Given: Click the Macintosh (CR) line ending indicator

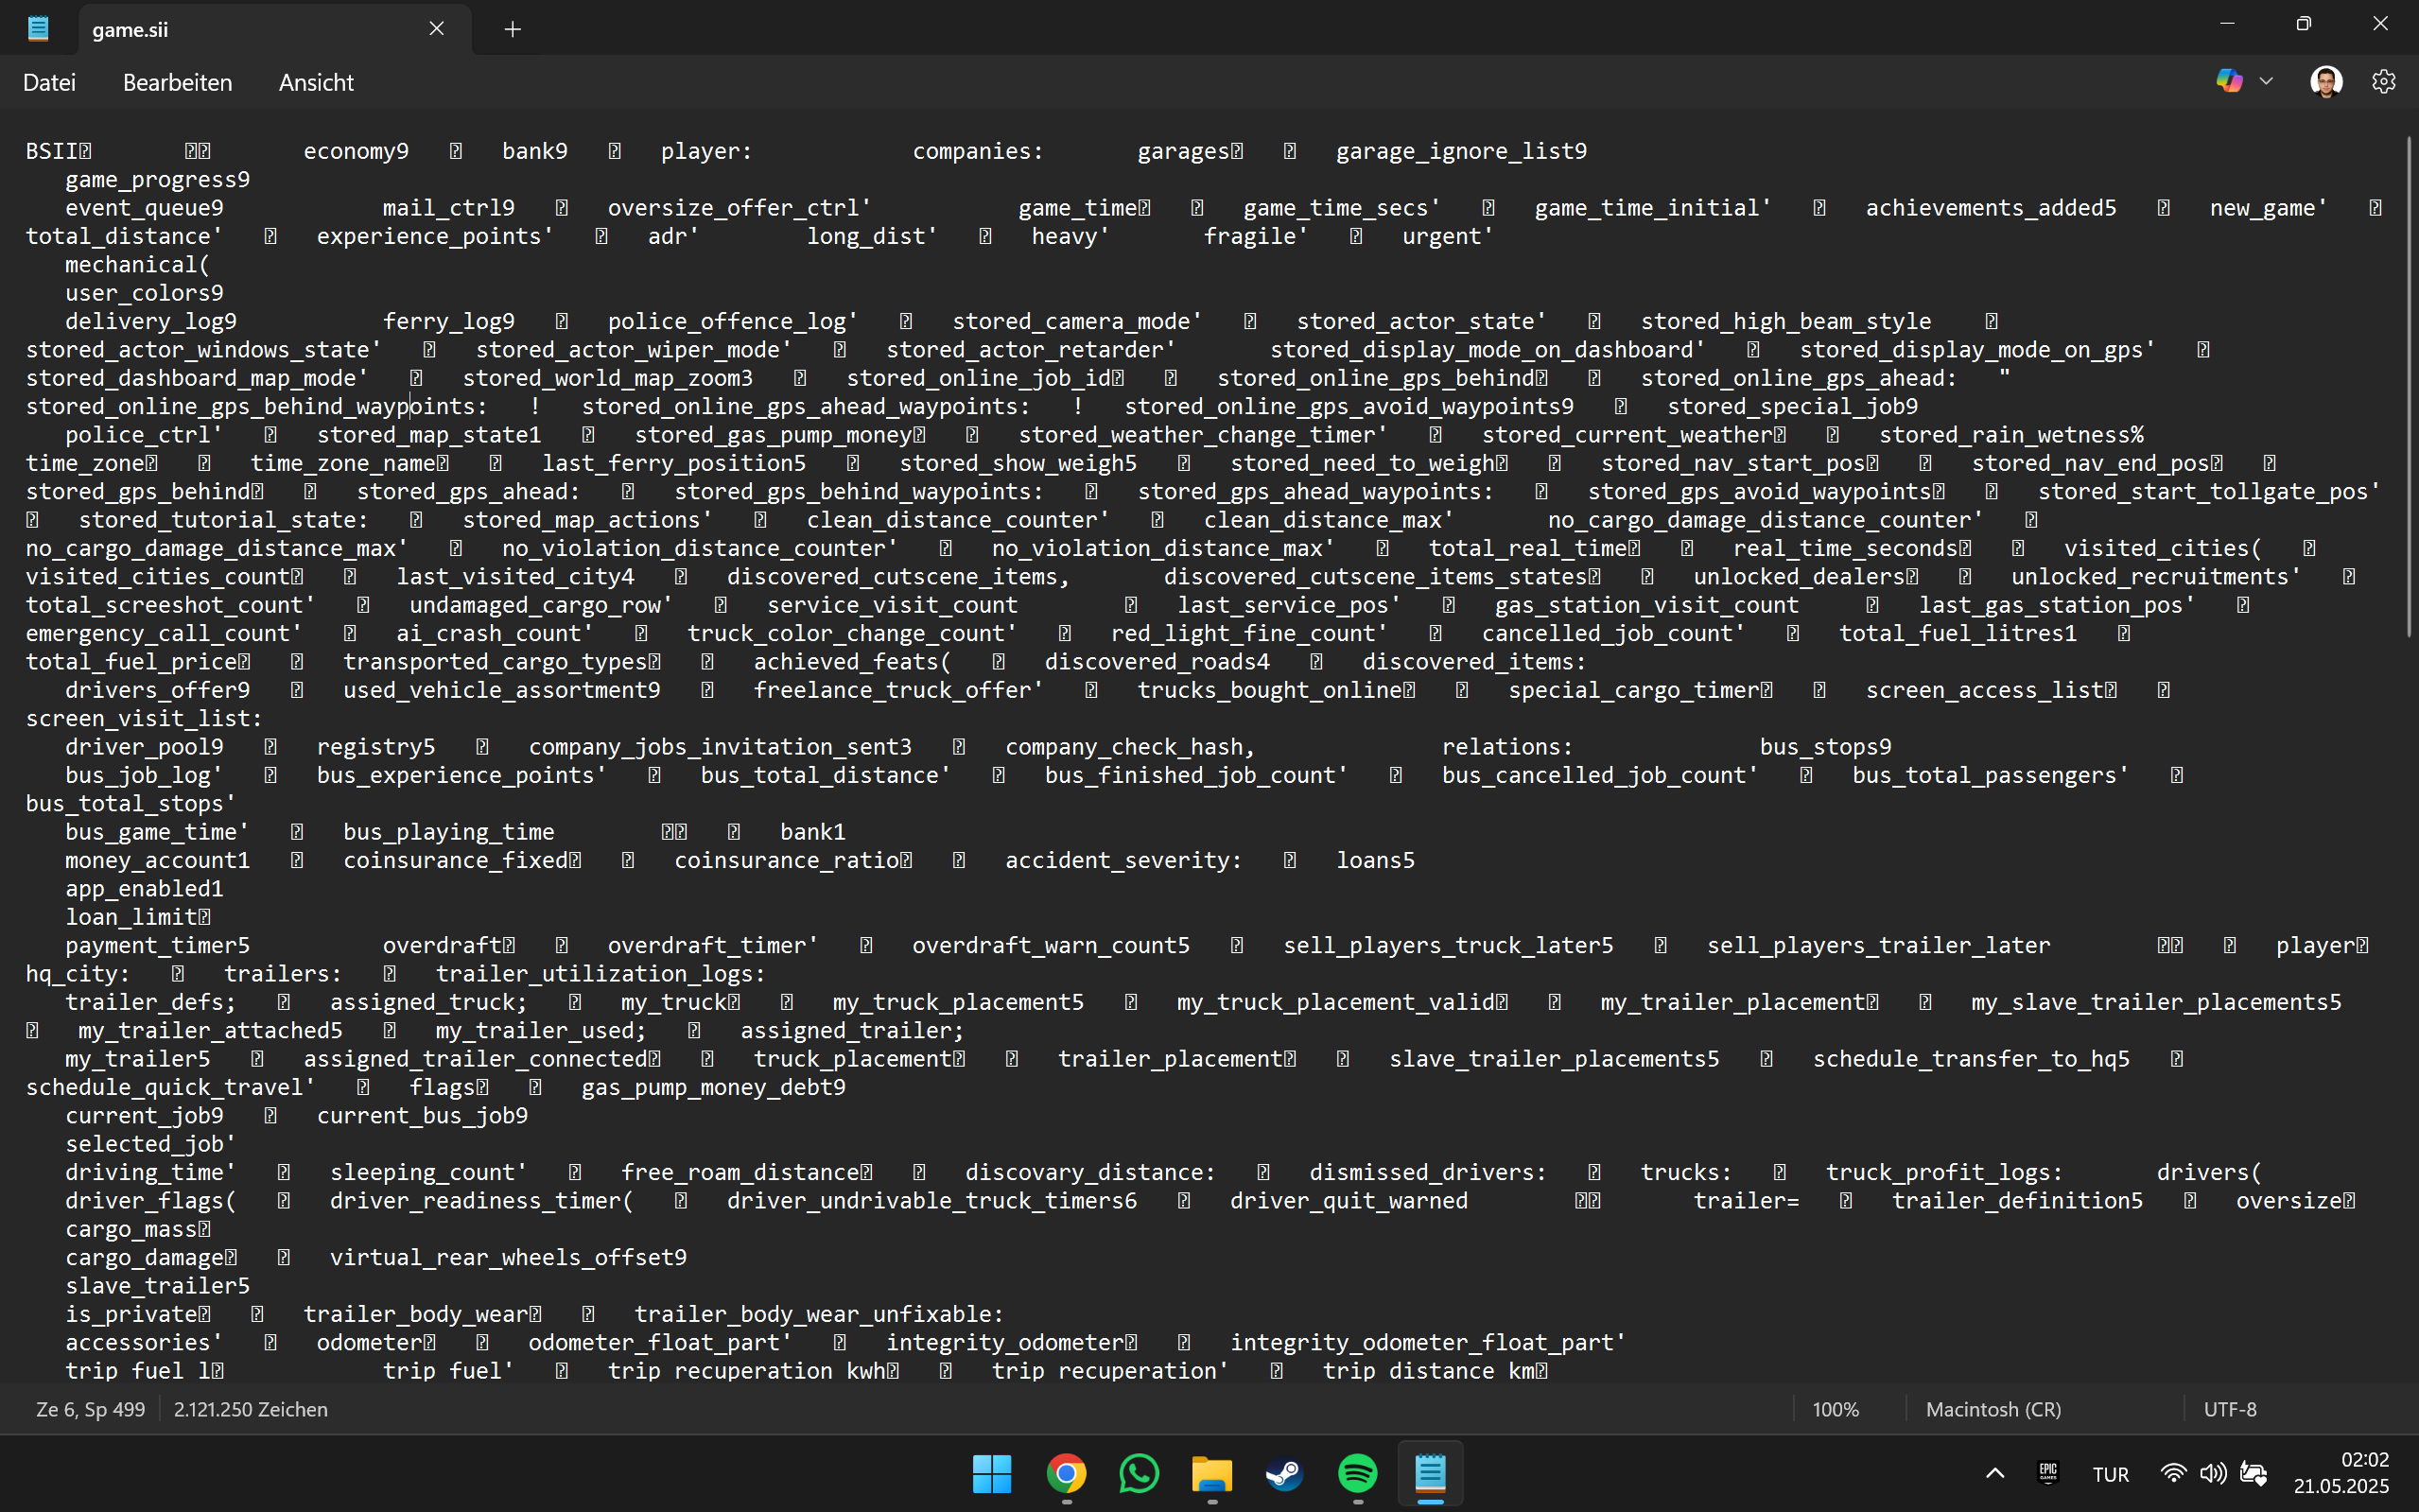Looking at the screenshot, I should pyautogui.click(x=1993, y=1409).
